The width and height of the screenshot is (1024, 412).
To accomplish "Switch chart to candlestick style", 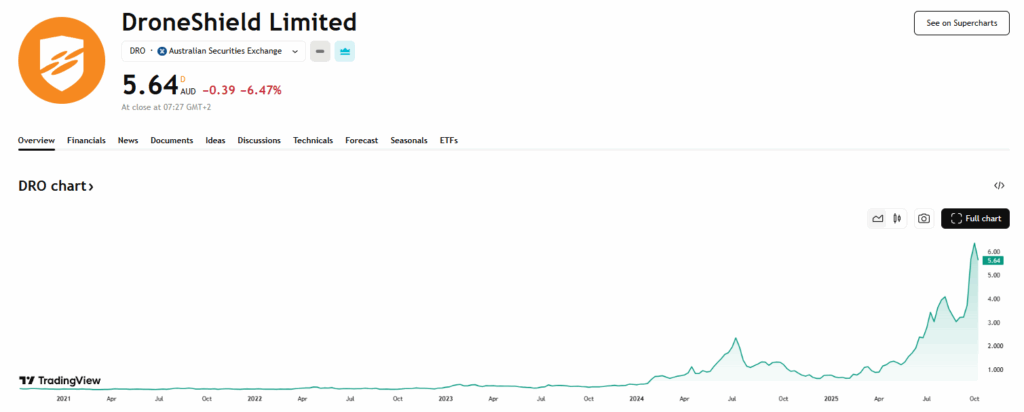I will (x=897, y=218).
